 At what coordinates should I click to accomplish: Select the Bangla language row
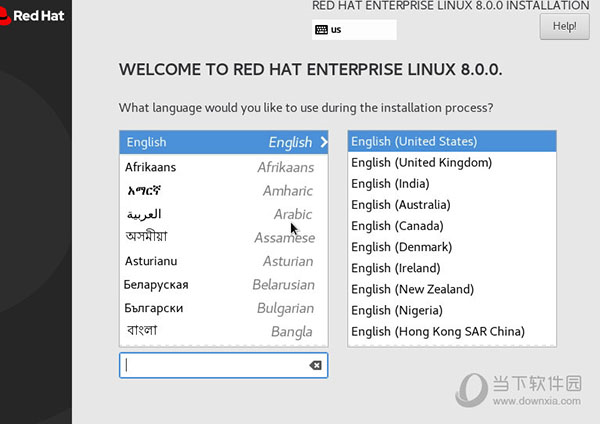223,331
